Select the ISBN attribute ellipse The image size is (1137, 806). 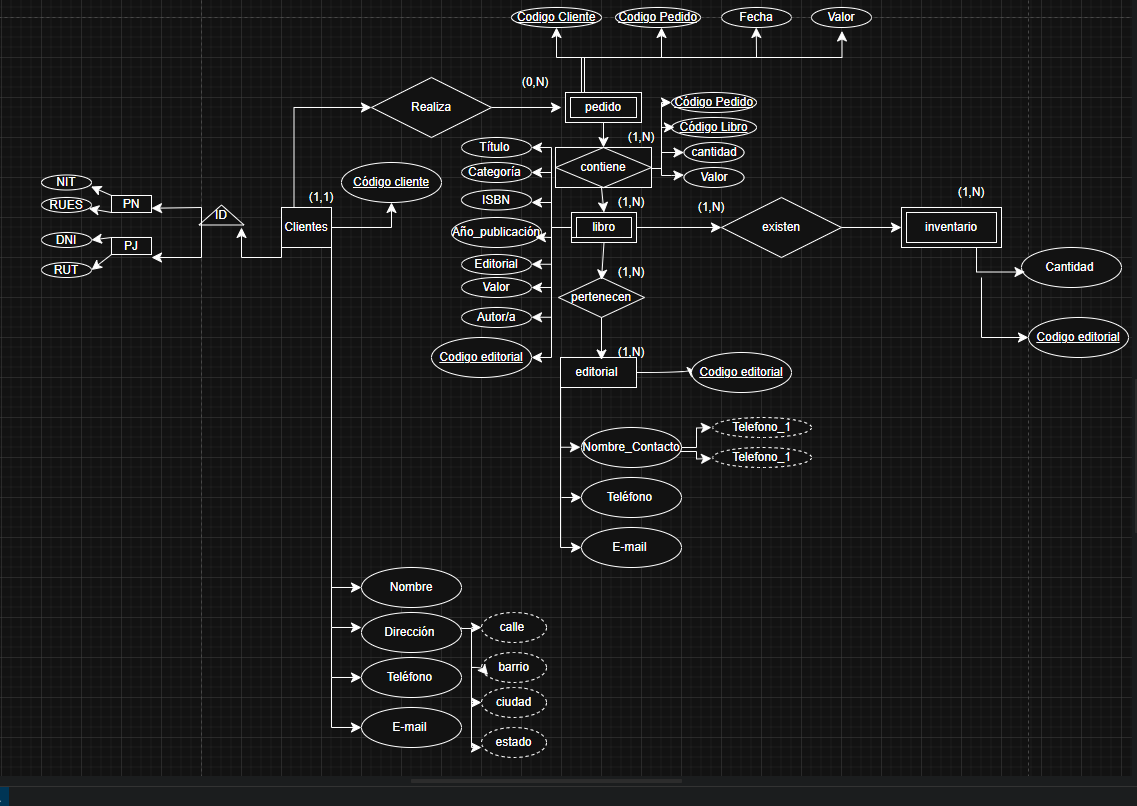496,200
